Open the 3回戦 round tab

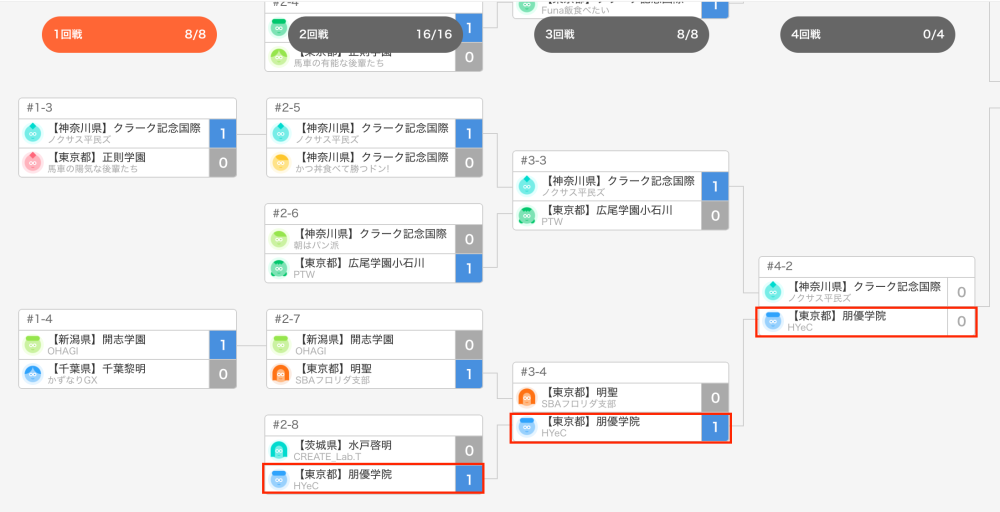tap(622, 34)
